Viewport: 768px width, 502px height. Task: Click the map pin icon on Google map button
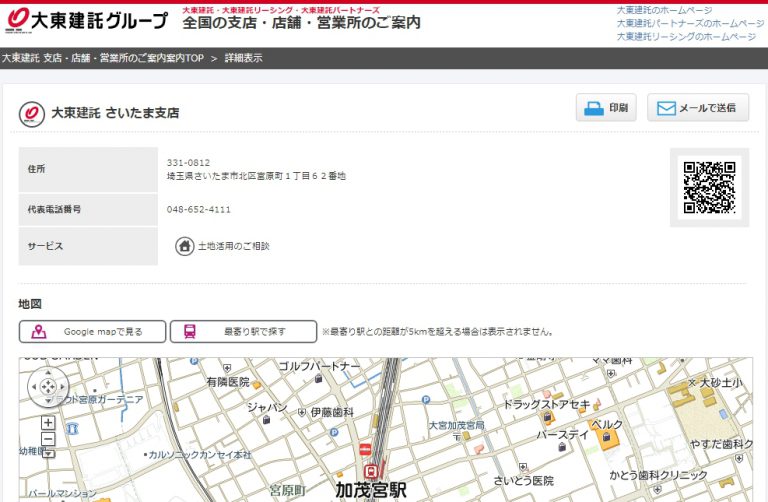[39, 331]
